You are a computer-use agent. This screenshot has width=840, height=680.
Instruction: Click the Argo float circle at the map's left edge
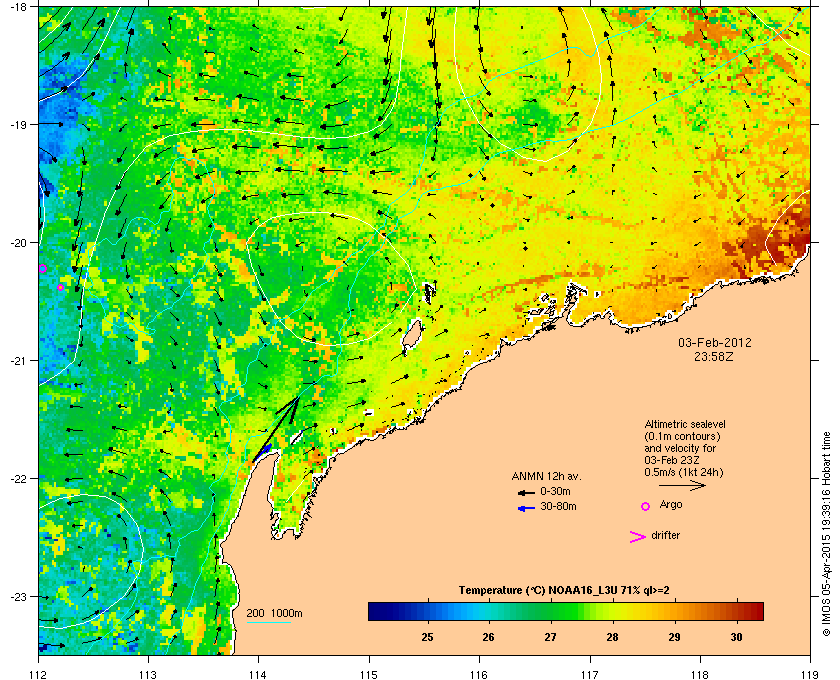click(43, 268)
